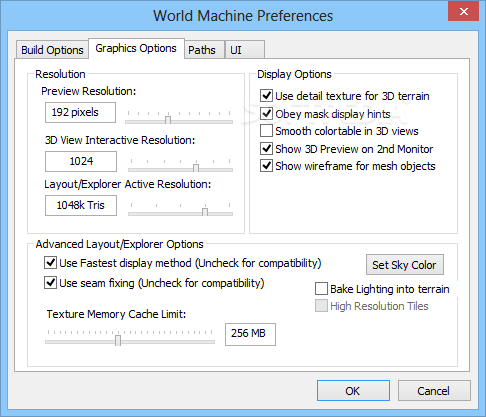The image size is (486, 417).
Task: Click the Preview Resolution slider thumb
Action: [x=168, y=120]
